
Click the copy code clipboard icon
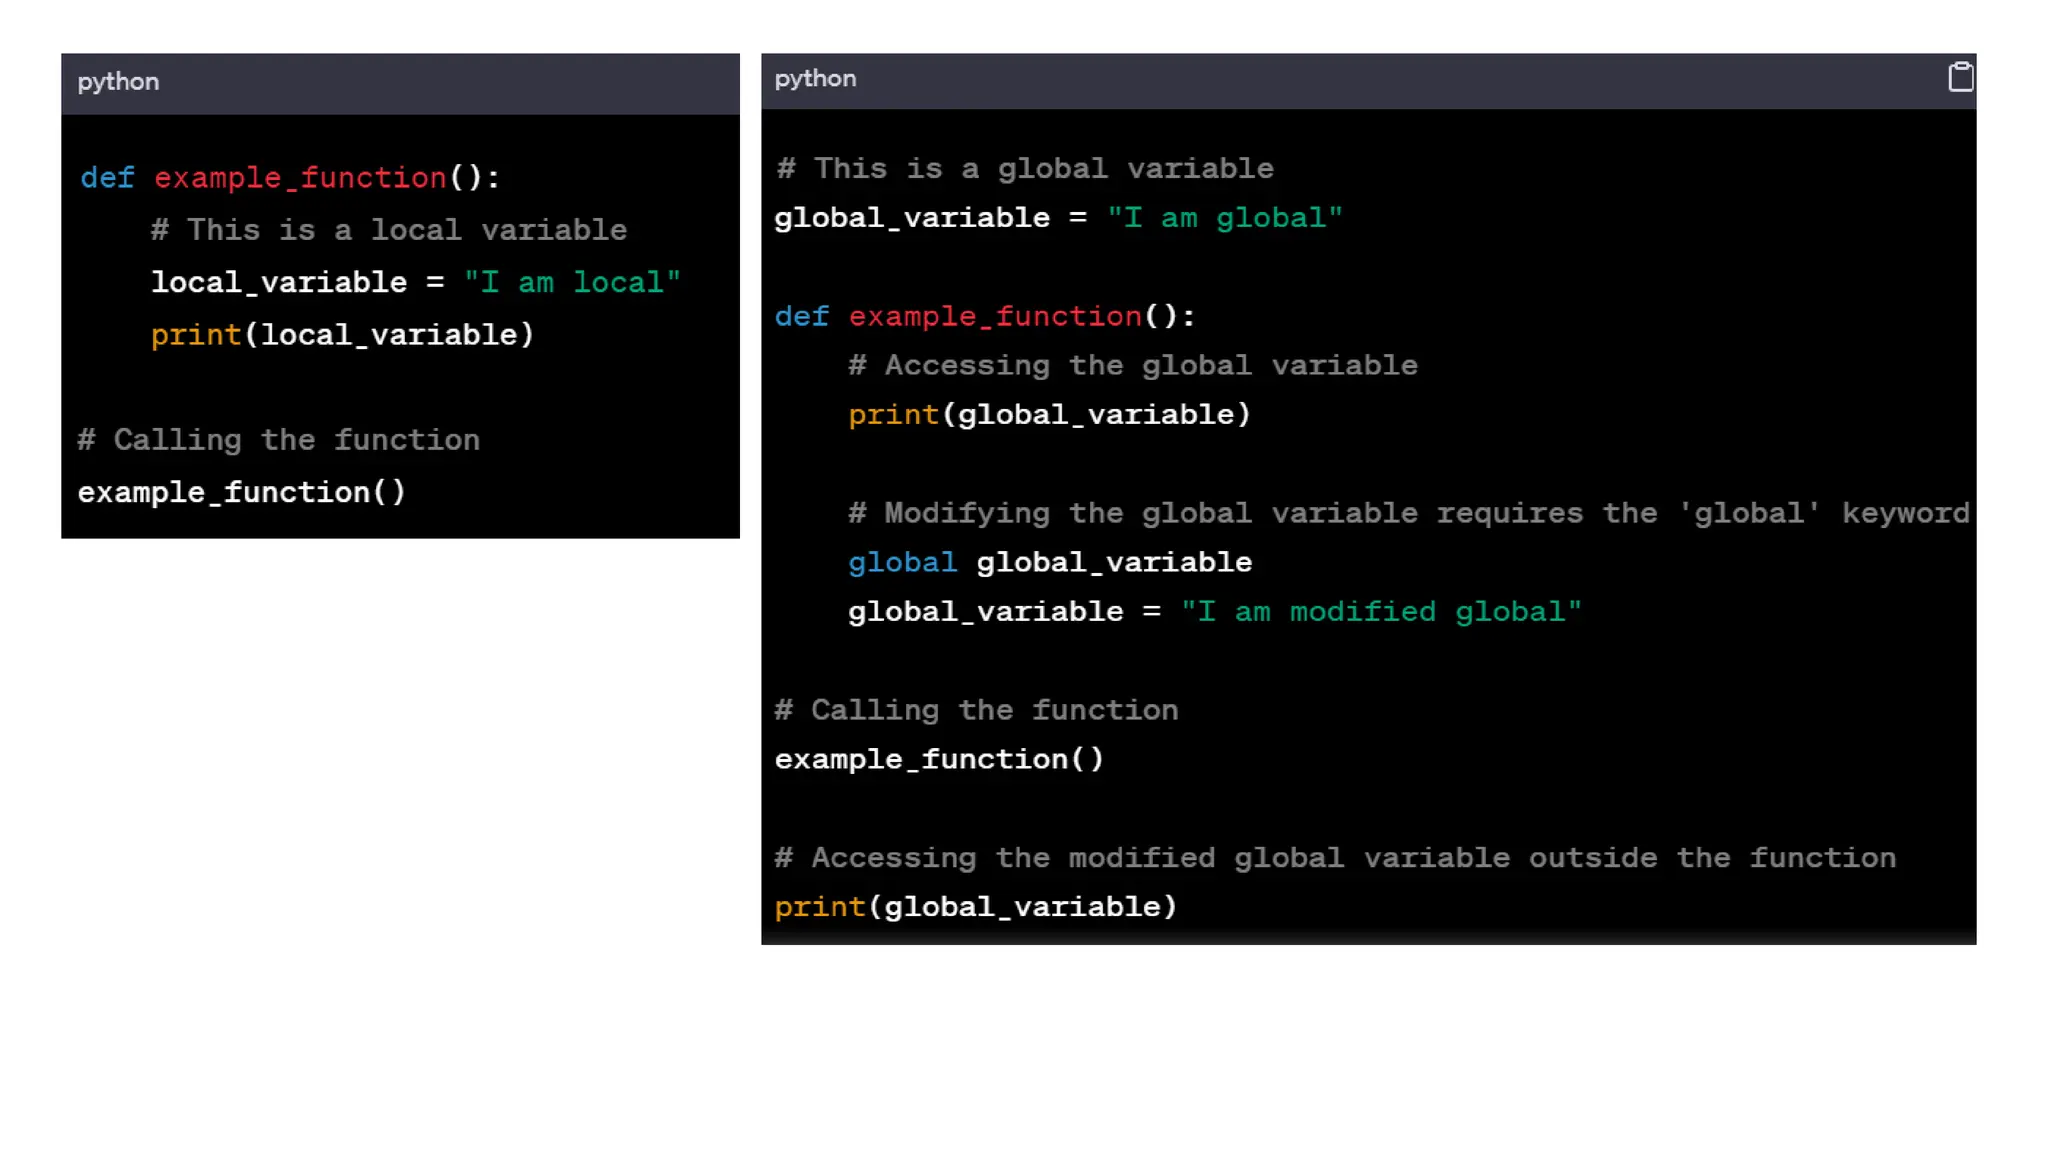[x=1960, y=77]
